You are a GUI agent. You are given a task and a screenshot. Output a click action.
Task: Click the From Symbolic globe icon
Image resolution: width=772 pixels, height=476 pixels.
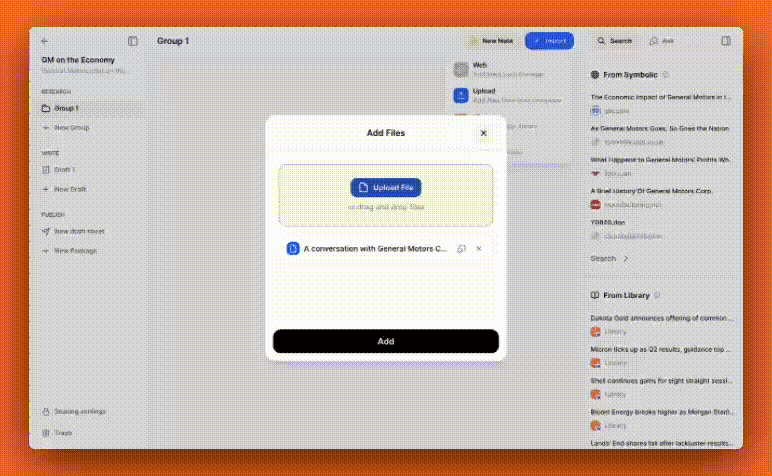[595, 75]
